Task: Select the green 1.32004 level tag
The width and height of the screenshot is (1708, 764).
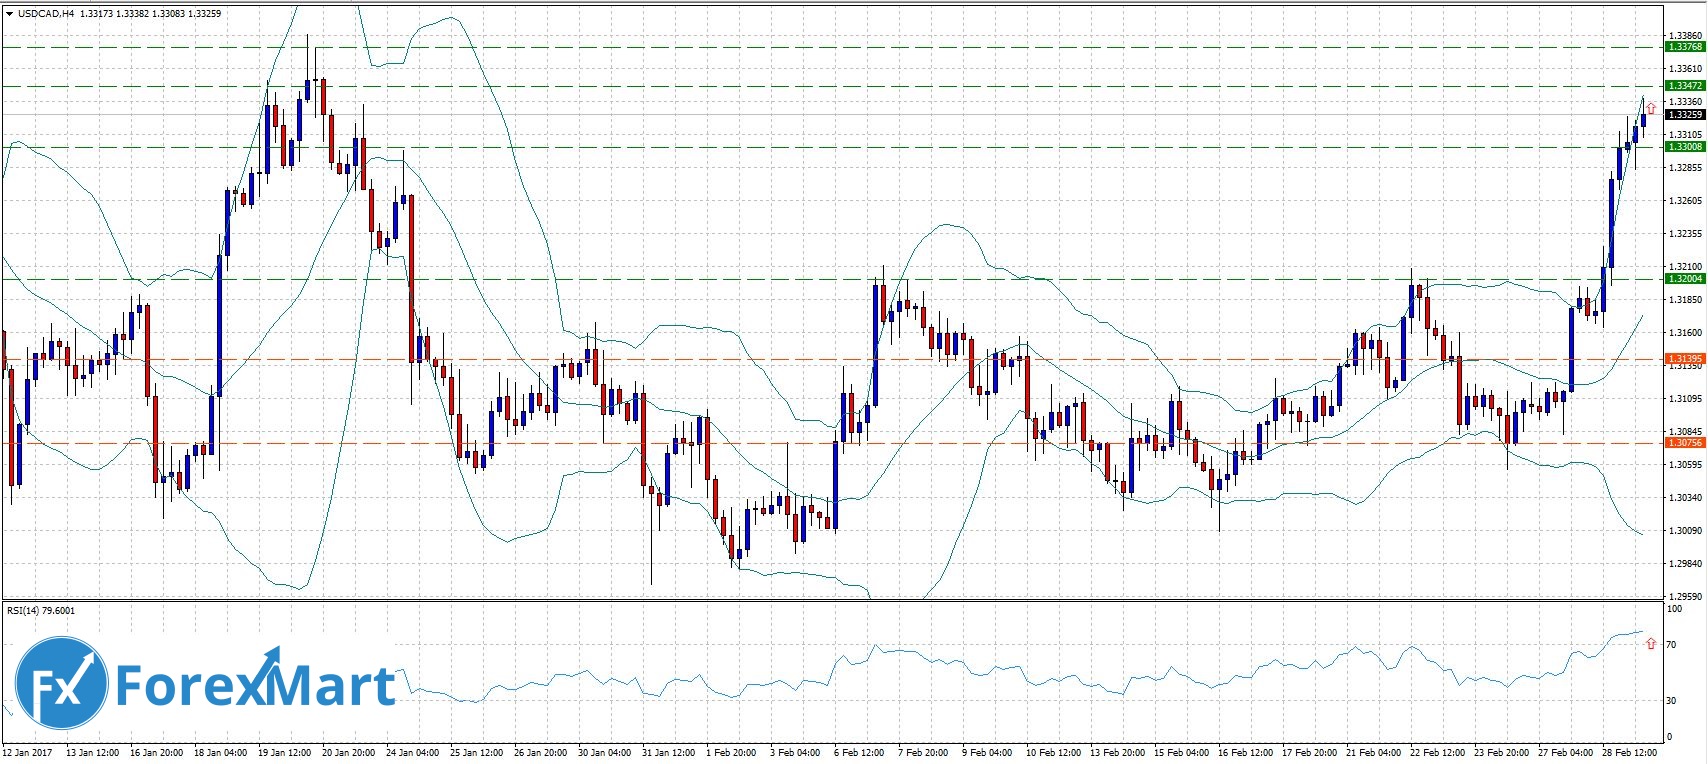Action: pos(1685,279)
